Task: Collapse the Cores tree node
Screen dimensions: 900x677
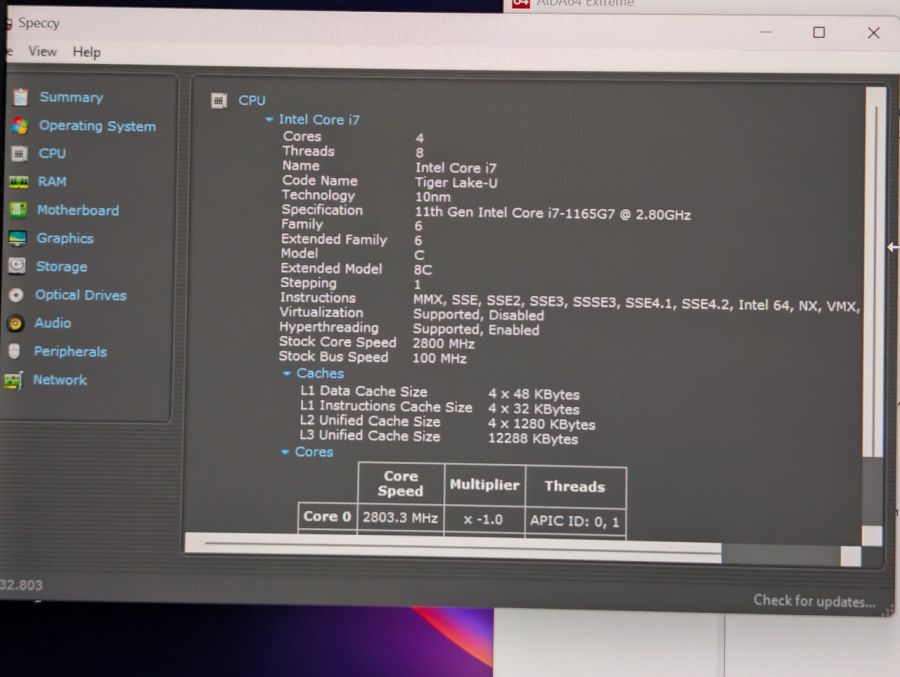Action: (285, 452)
